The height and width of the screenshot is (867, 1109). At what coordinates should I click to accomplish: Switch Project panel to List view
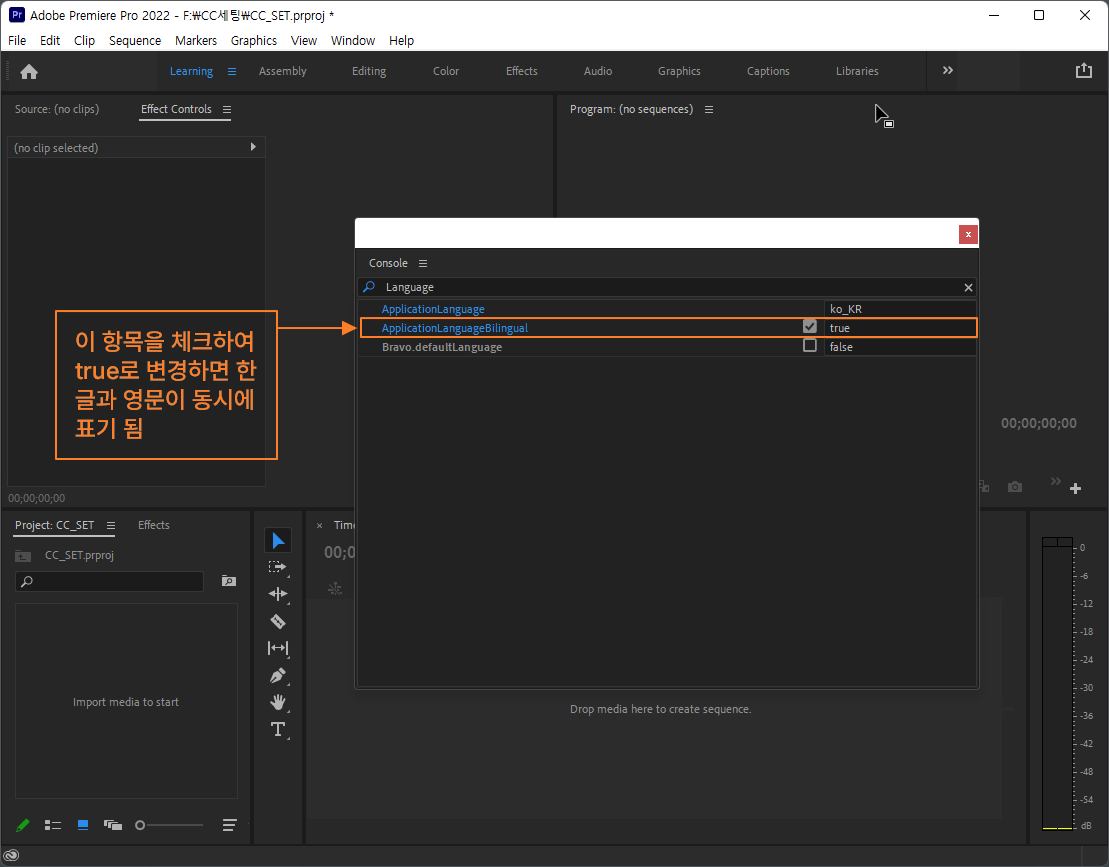pyautogui.click(x=53, y=825)
